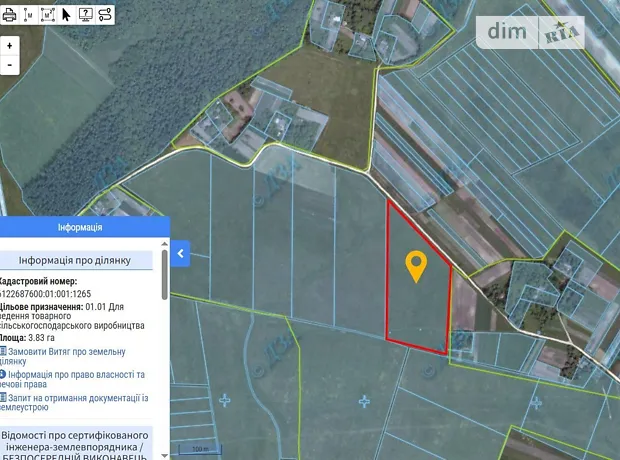The width and height of the screenshot is (620, 460).
Task: Click the print map icon
Action: pos(9,14)
